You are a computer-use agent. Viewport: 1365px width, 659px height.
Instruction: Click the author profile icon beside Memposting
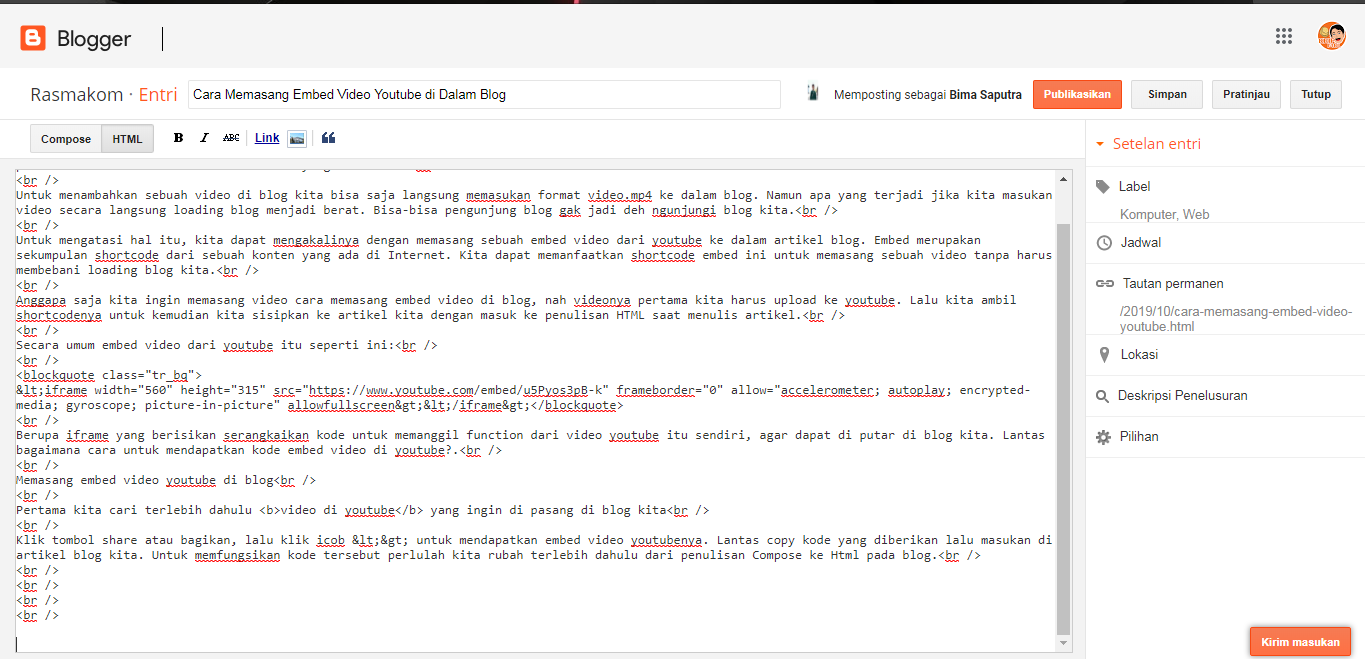[x=814, y=93]
